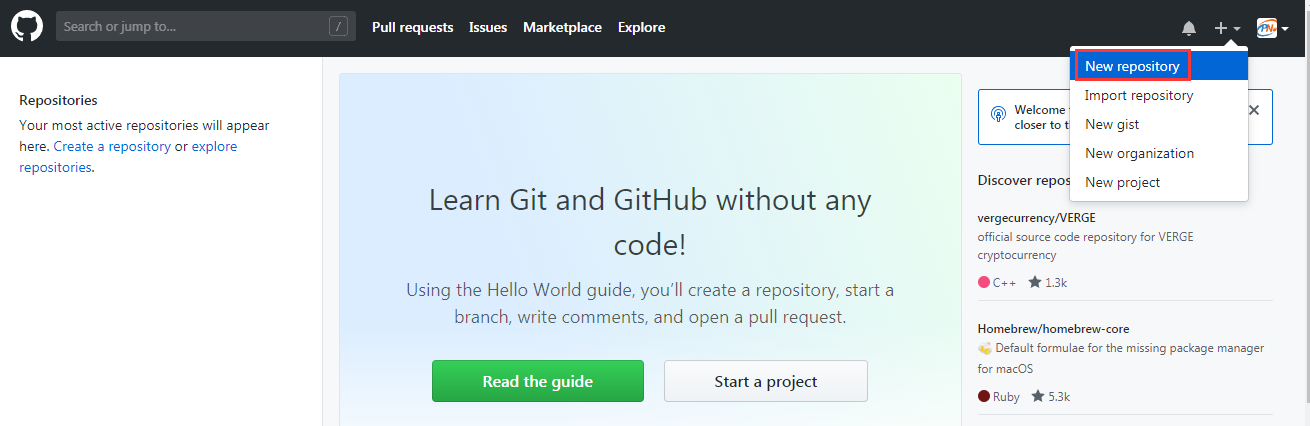Focus the Search or jump to field
The image size is (1310, 426).
205,27
